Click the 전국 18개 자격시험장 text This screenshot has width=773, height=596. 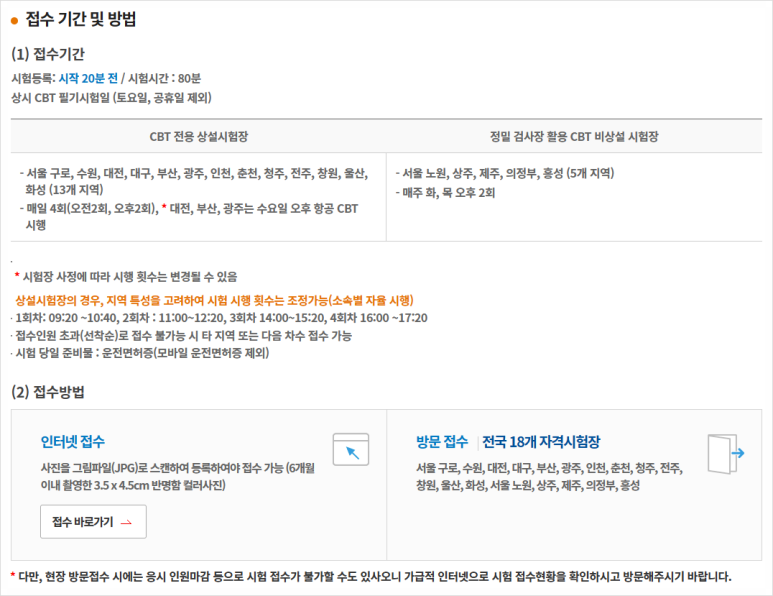541,442
